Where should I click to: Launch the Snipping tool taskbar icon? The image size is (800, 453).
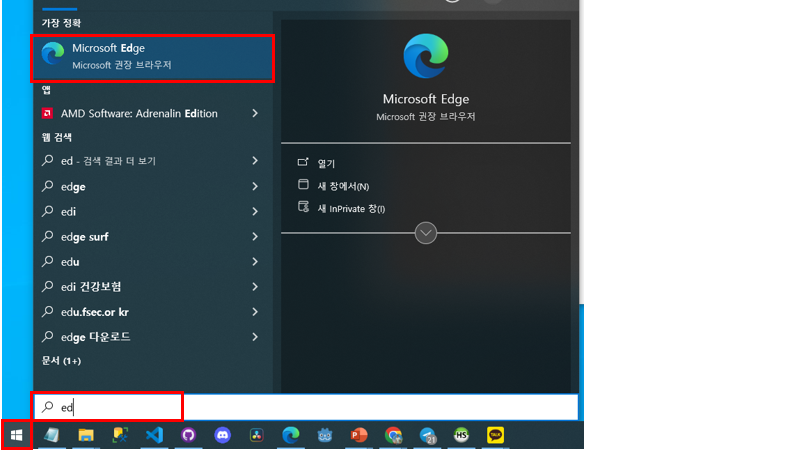120,435
